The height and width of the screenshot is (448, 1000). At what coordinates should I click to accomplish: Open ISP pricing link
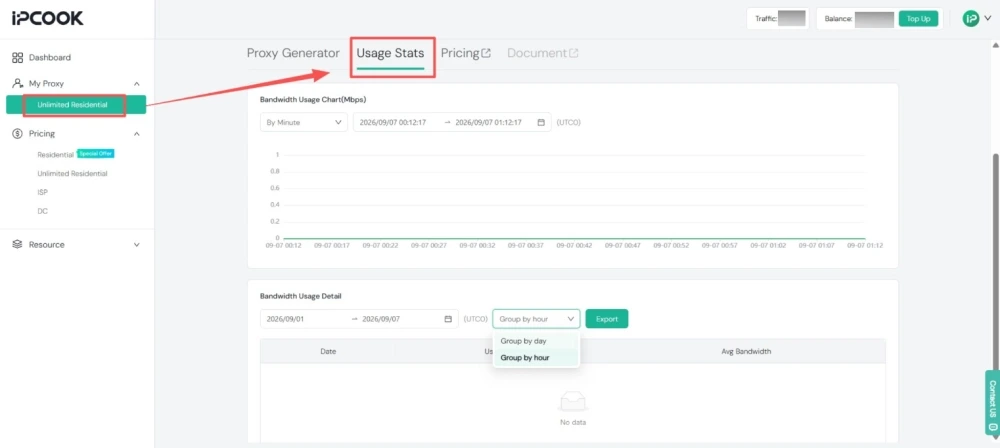[42, 192]
